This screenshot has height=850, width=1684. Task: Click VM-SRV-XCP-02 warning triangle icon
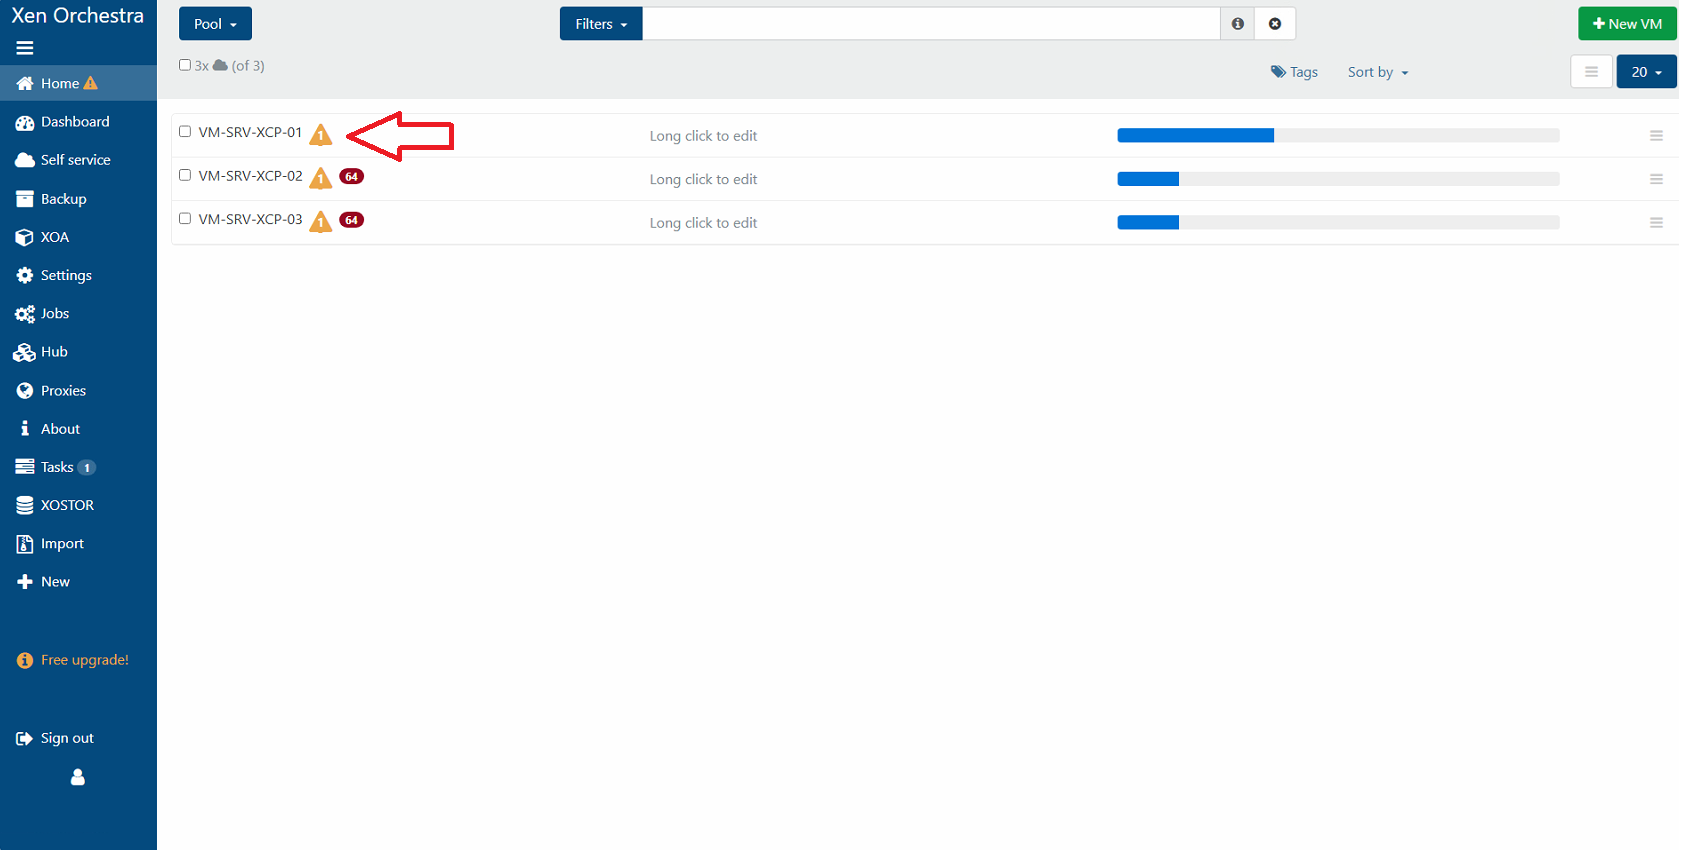(320, 178)
